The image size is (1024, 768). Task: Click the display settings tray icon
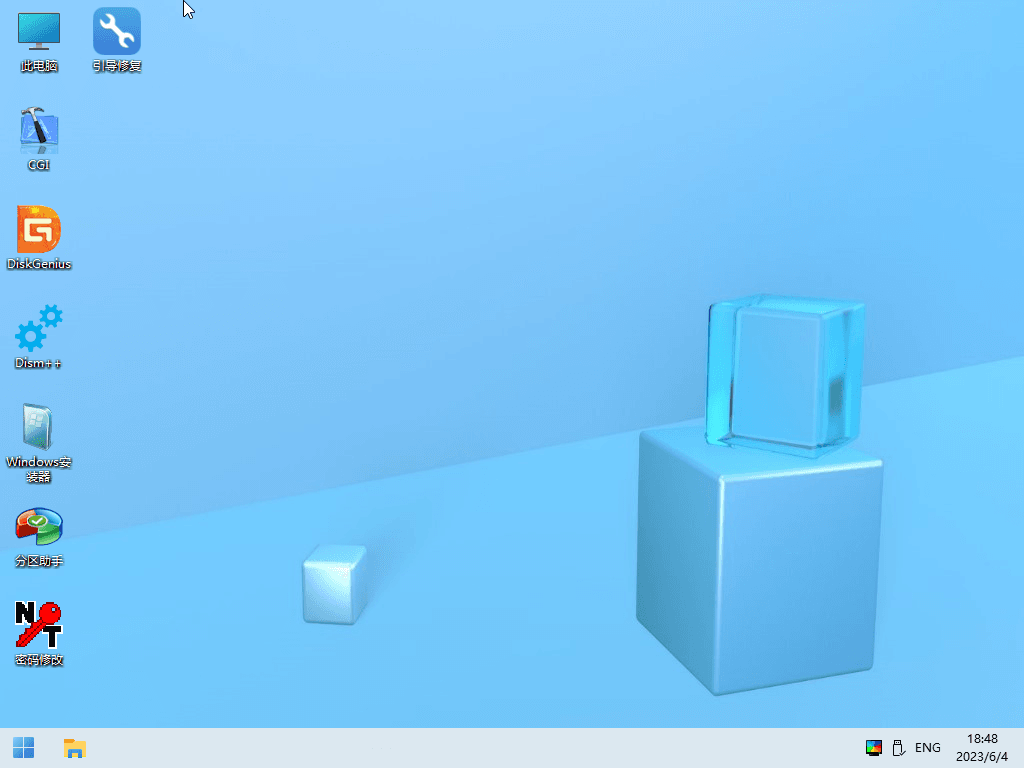tap(873, 747)
